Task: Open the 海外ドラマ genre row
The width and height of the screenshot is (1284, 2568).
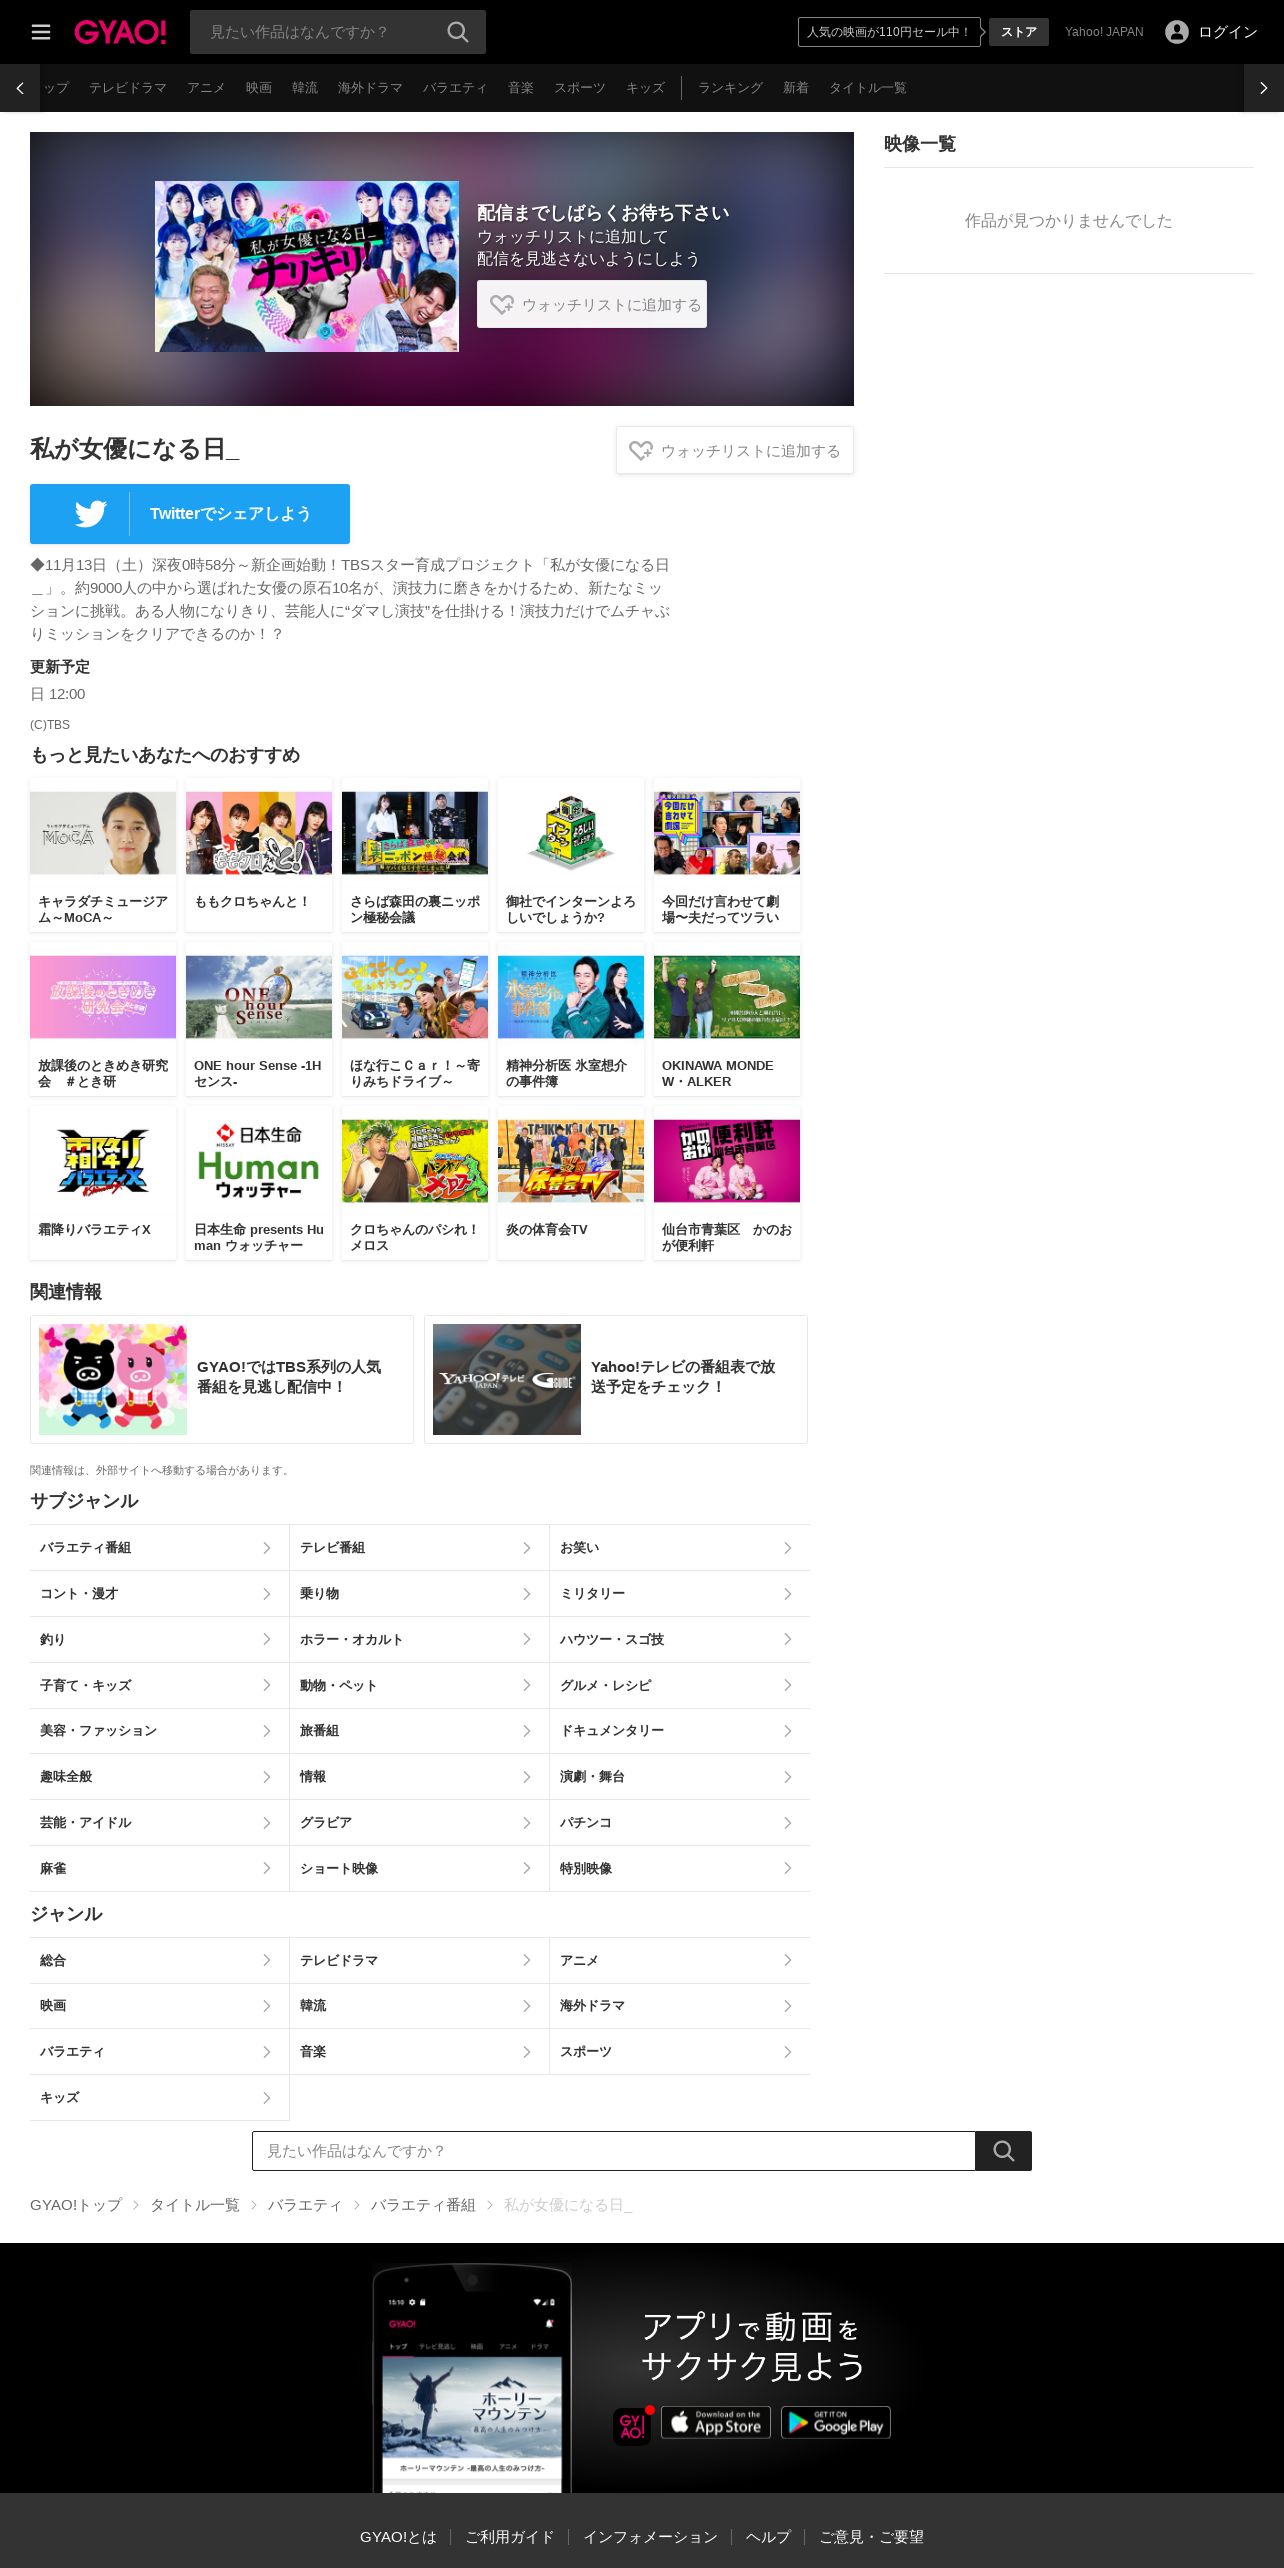Action: pyautogui.click(x=680, y=2006)
